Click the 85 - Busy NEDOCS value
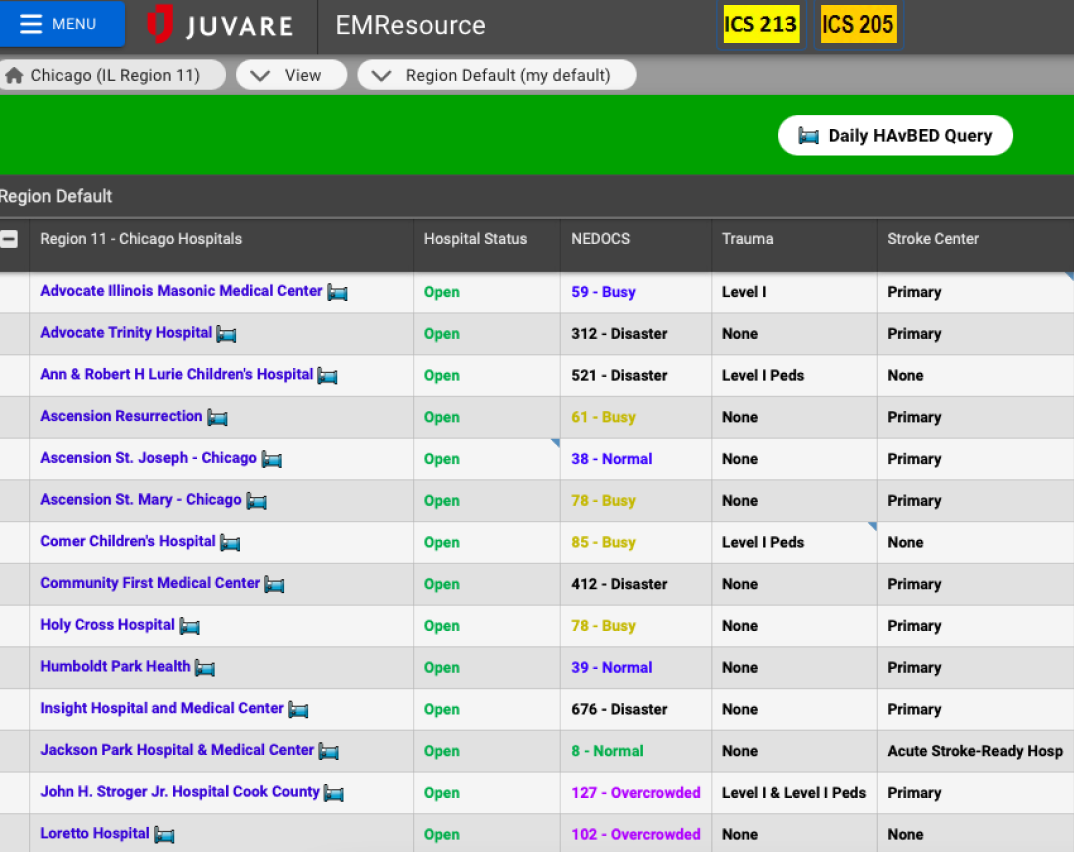Image resolution: width=1074 pixels, height=852 pixels. pos(603,543)
